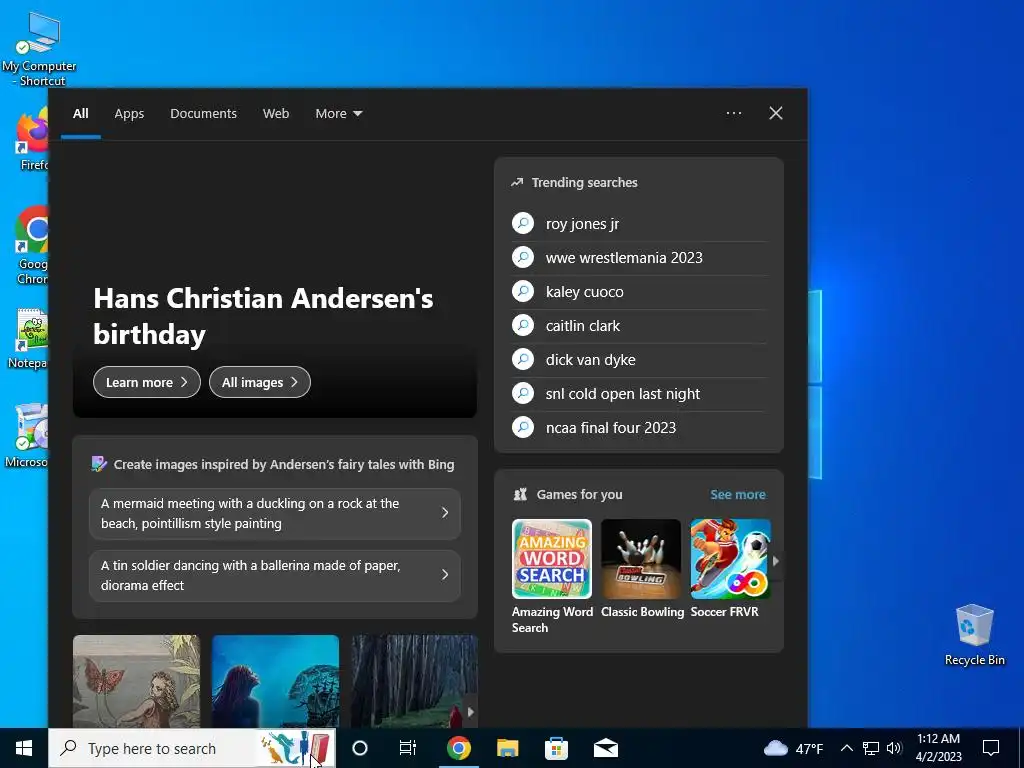Select the Google Chrome desktop shortcut
The image size is (1024, 768).
(31, 246)
